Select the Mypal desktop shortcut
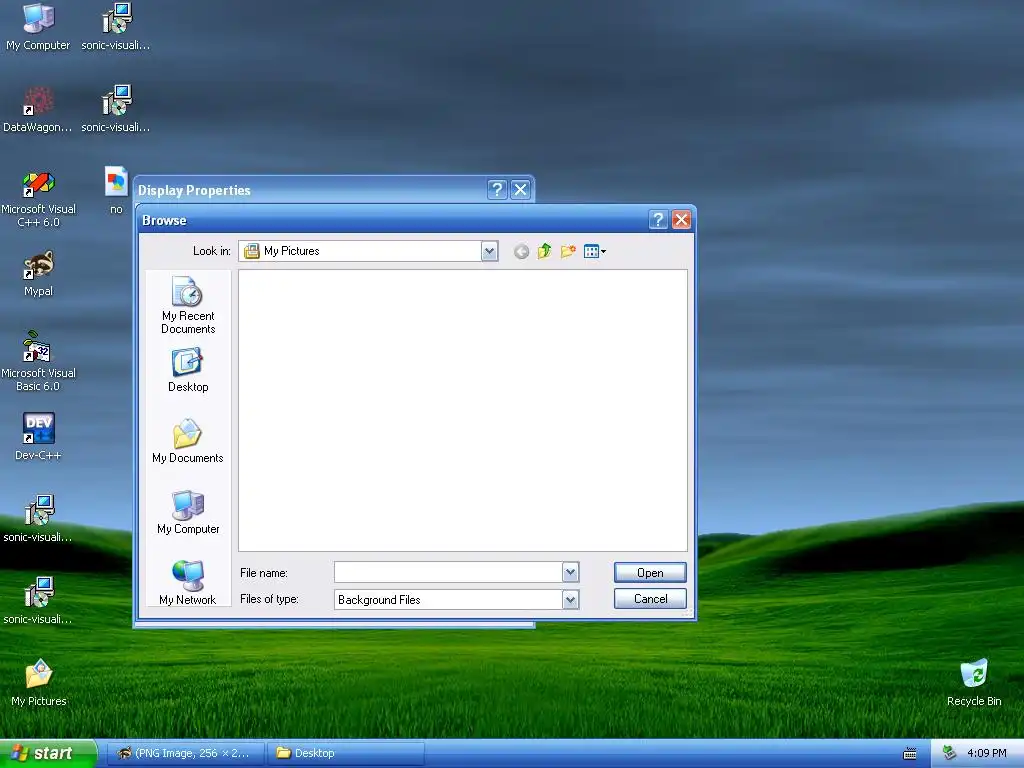 [38, 274]
